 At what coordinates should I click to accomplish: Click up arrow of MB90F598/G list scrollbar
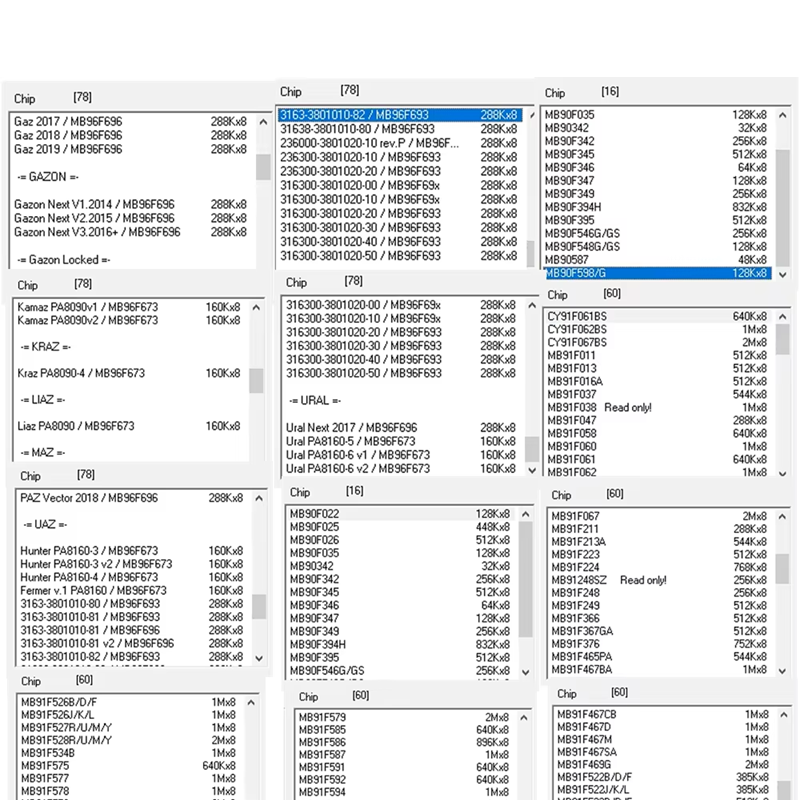coord(783,115)
